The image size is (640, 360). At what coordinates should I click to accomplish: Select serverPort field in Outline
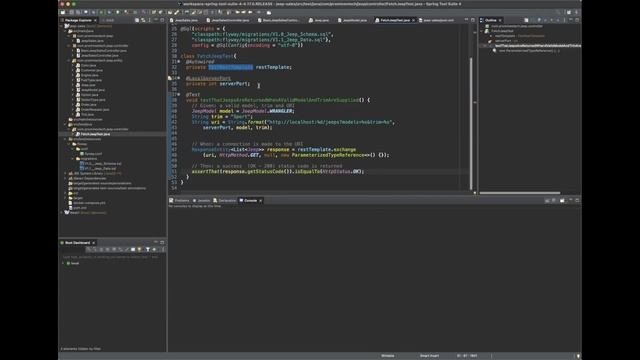[503, 41]
